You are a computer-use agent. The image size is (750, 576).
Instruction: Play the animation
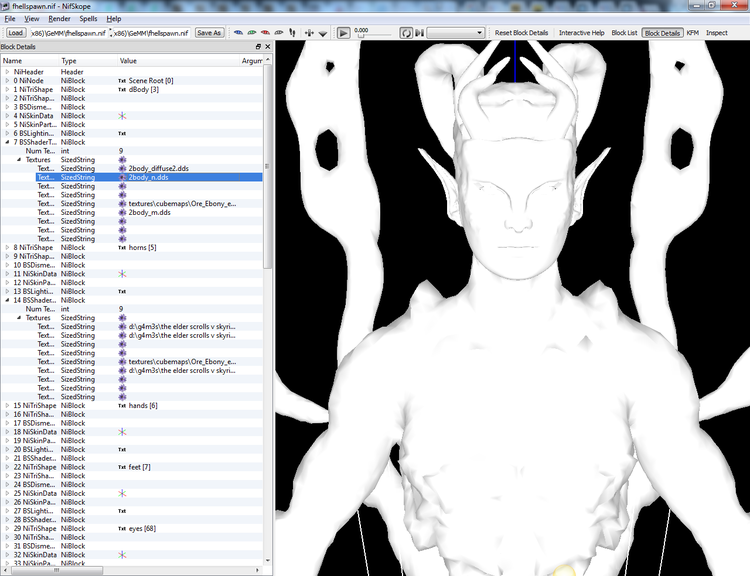click(343, 33)
